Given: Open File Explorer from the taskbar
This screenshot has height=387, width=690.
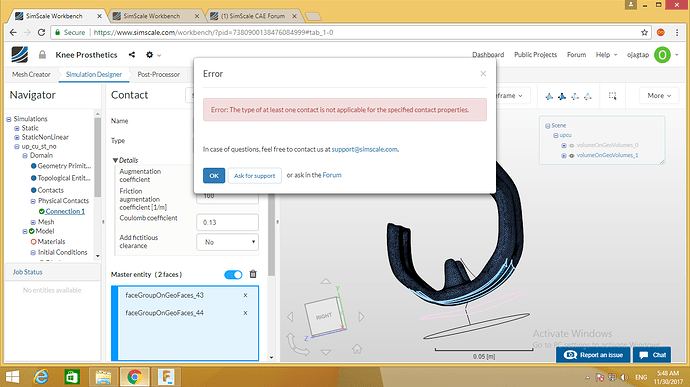Looking at the screenshot, I should click(103, 377).
